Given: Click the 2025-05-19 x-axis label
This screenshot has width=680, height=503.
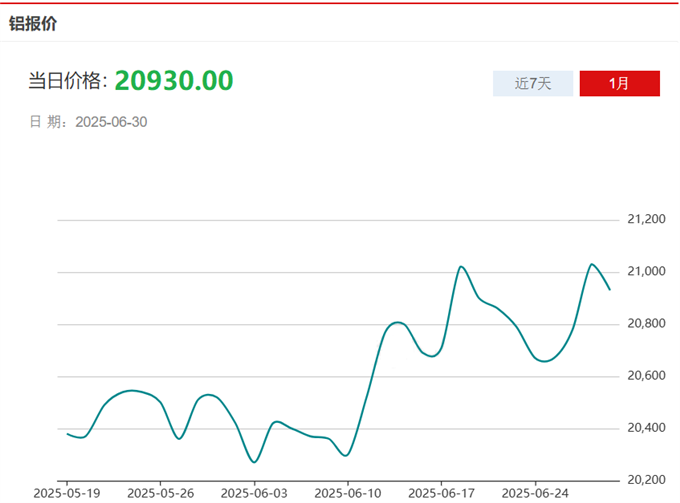Looking at the screenshot, I should [66, 493].
